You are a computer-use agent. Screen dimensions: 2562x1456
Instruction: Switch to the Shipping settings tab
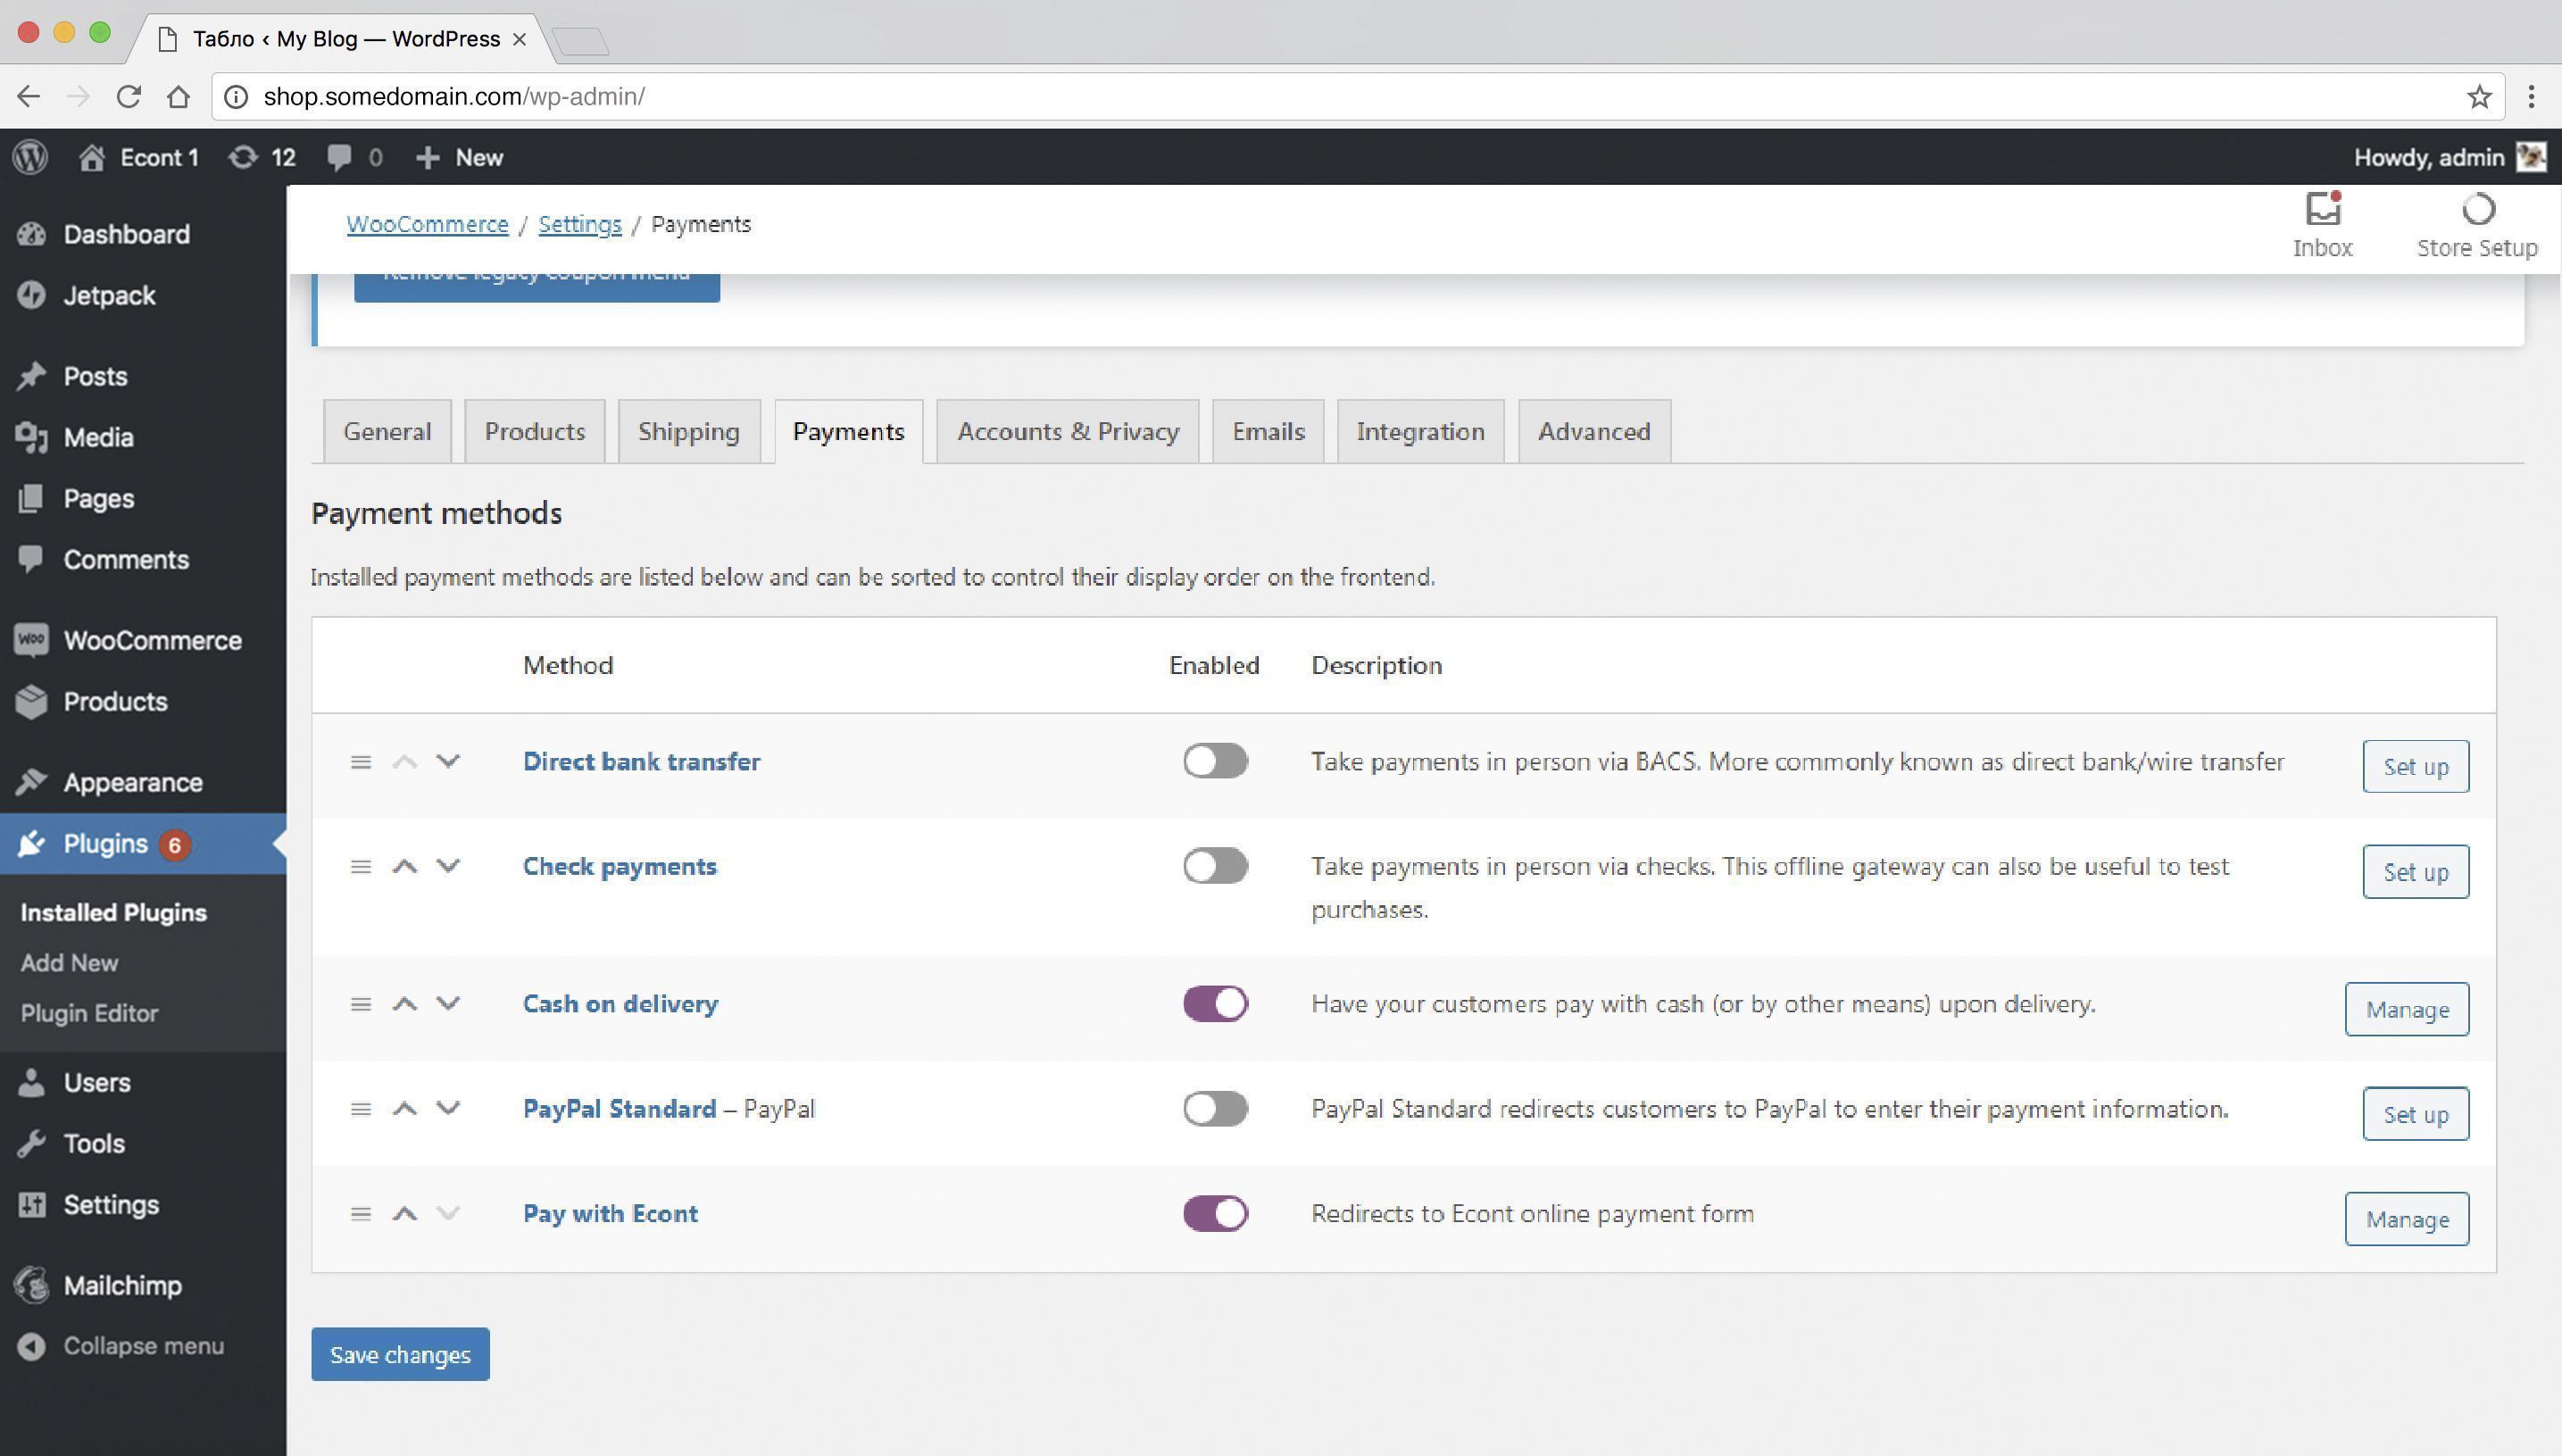[688, 432]
